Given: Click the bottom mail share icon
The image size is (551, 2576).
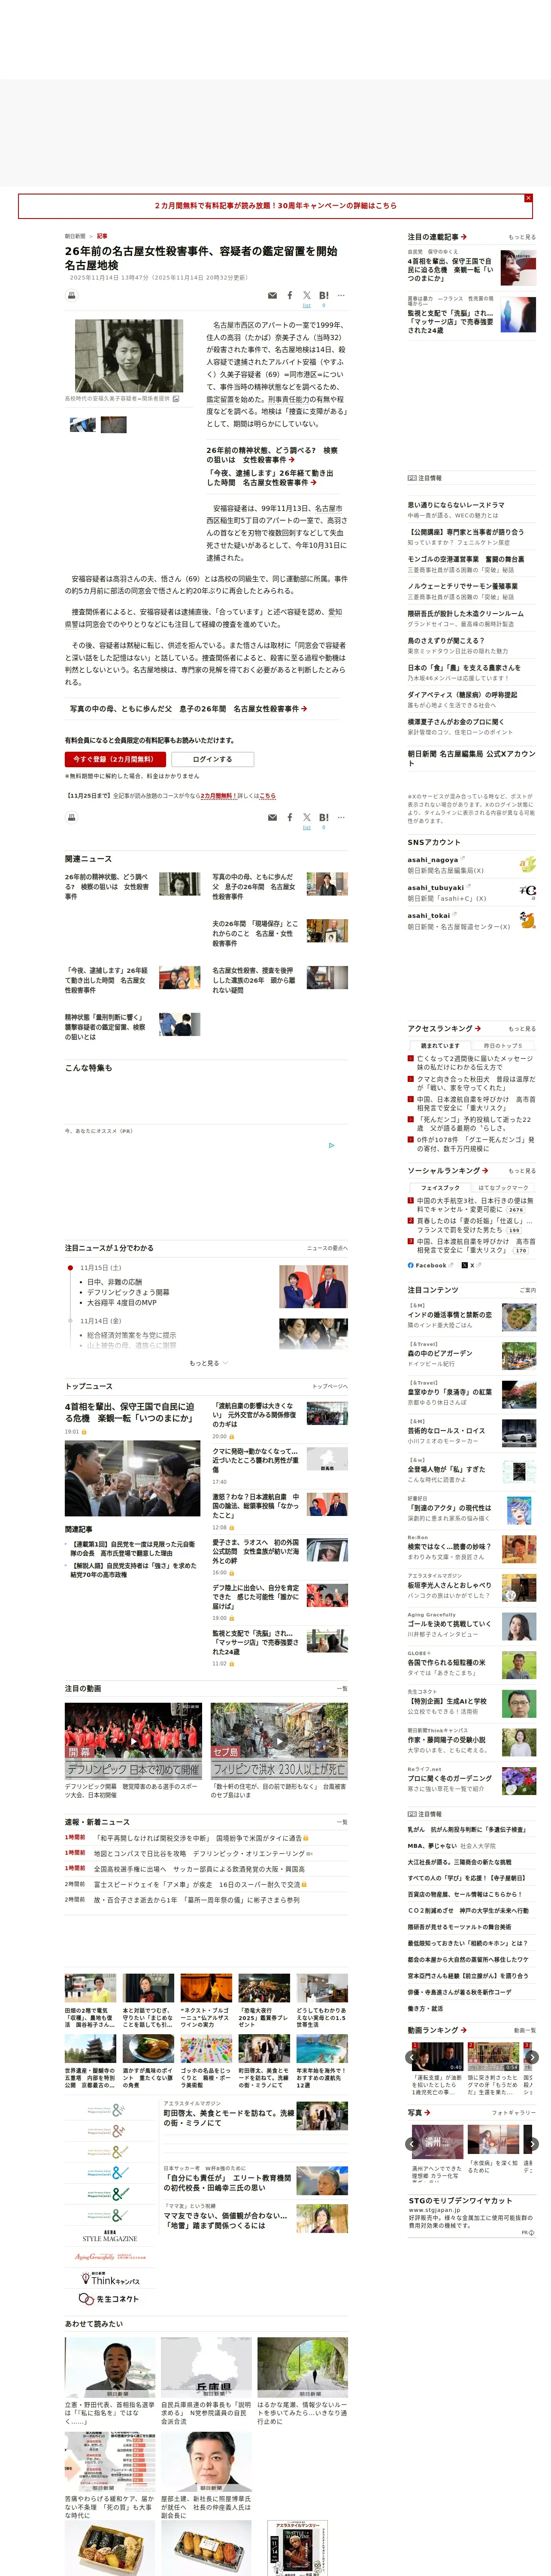Looking at the screenshot, I should 272,818.
